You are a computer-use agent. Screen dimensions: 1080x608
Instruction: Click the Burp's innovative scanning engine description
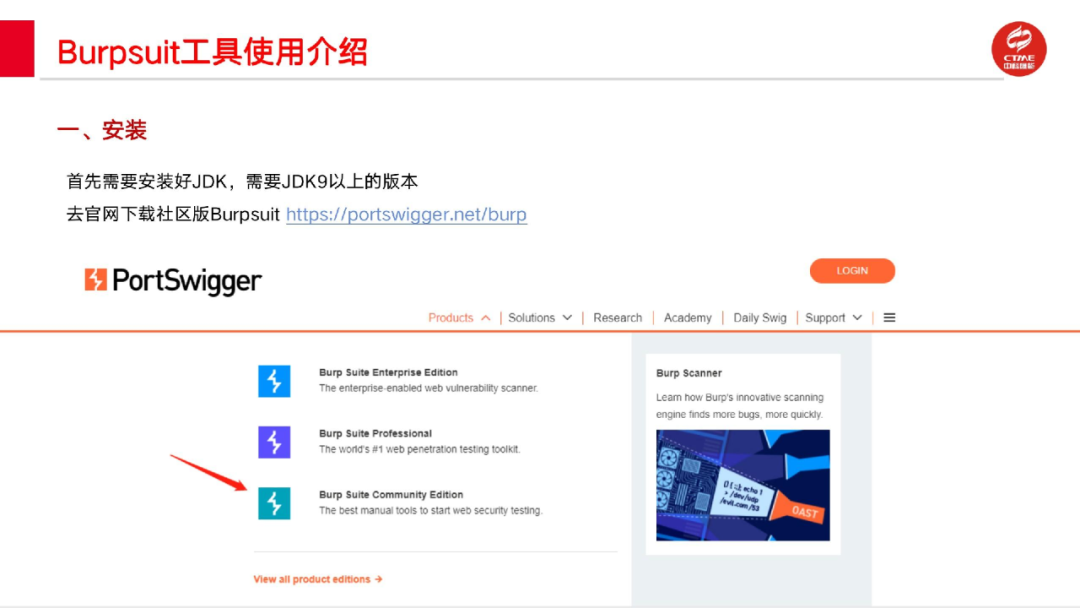pos(740,406)
